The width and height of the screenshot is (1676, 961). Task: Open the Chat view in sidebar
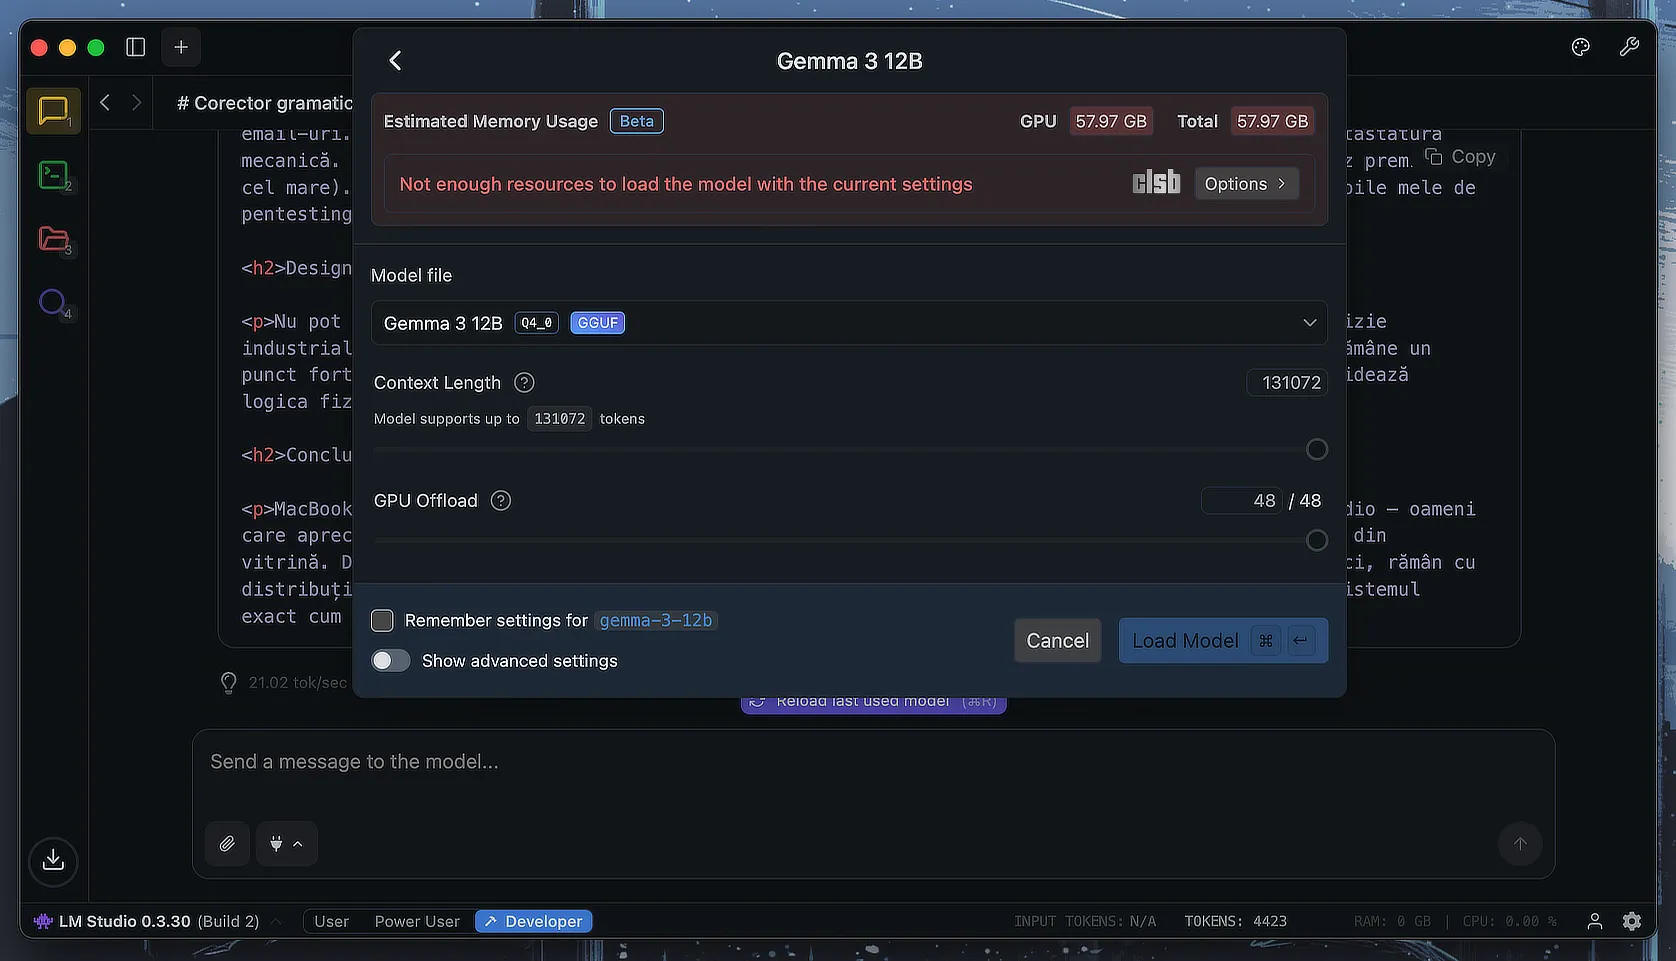(x=53, y=110)
